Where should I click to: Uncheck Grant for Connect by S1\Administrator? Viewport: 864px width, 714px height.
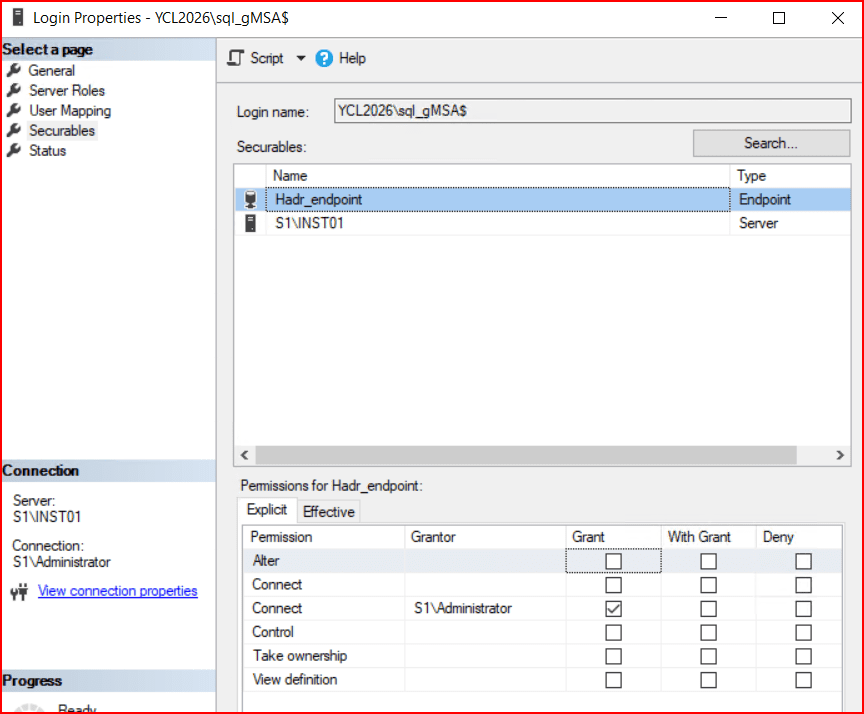click(613, 608)
